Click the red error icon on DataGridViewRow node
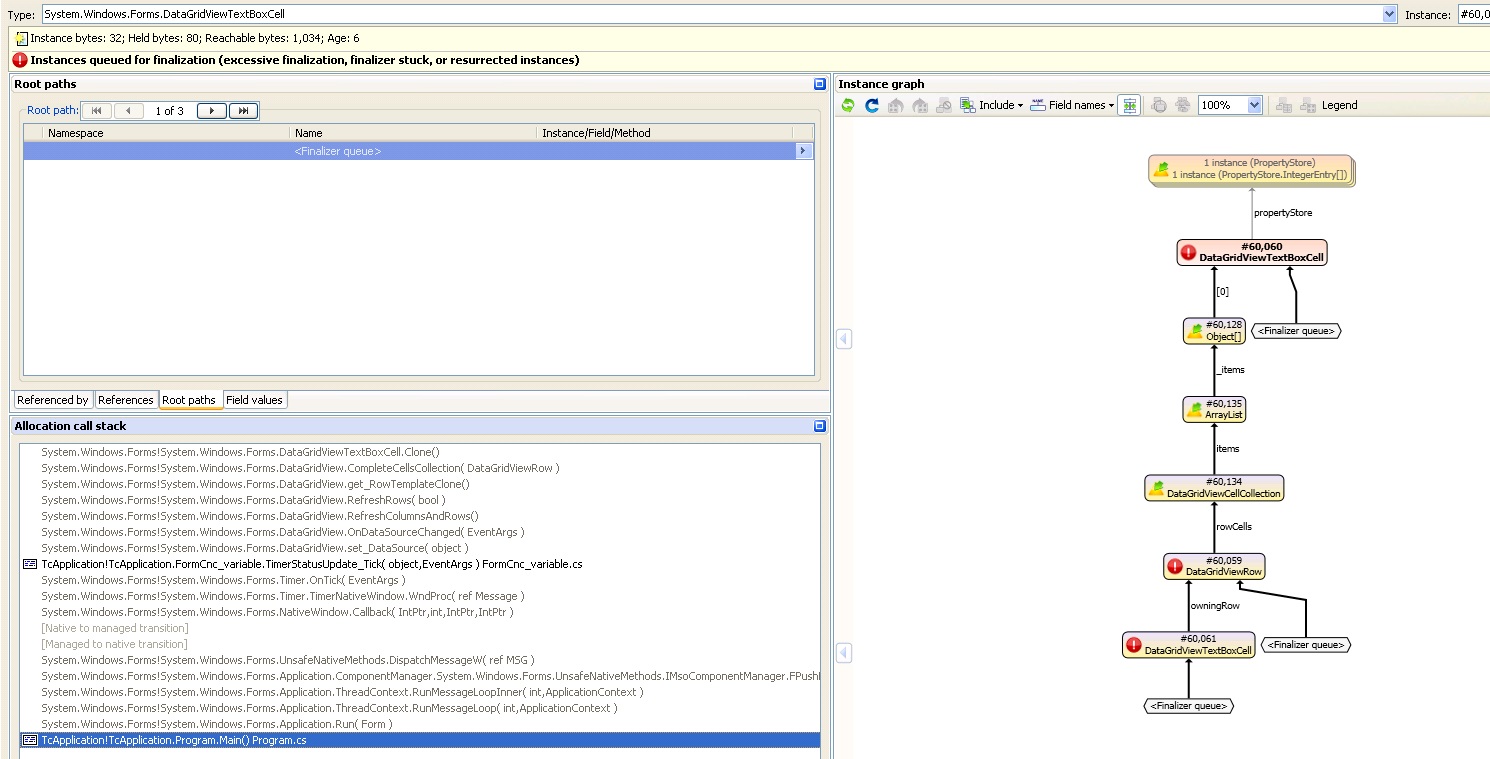This screenshot has width=1490, height=759. click(1175, 566)
